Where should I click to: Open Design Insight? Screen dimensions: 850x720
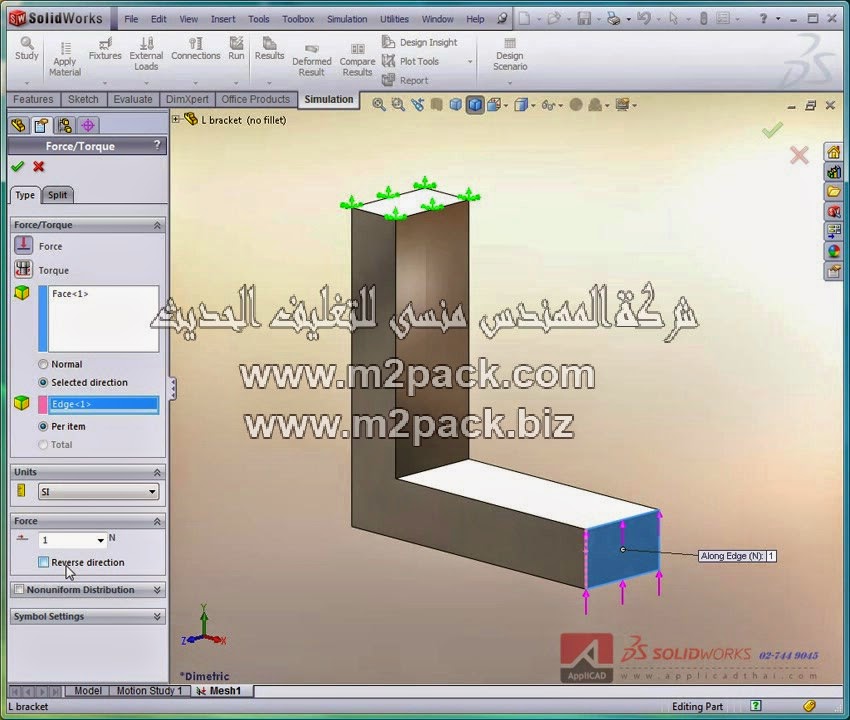pos(420,42)
